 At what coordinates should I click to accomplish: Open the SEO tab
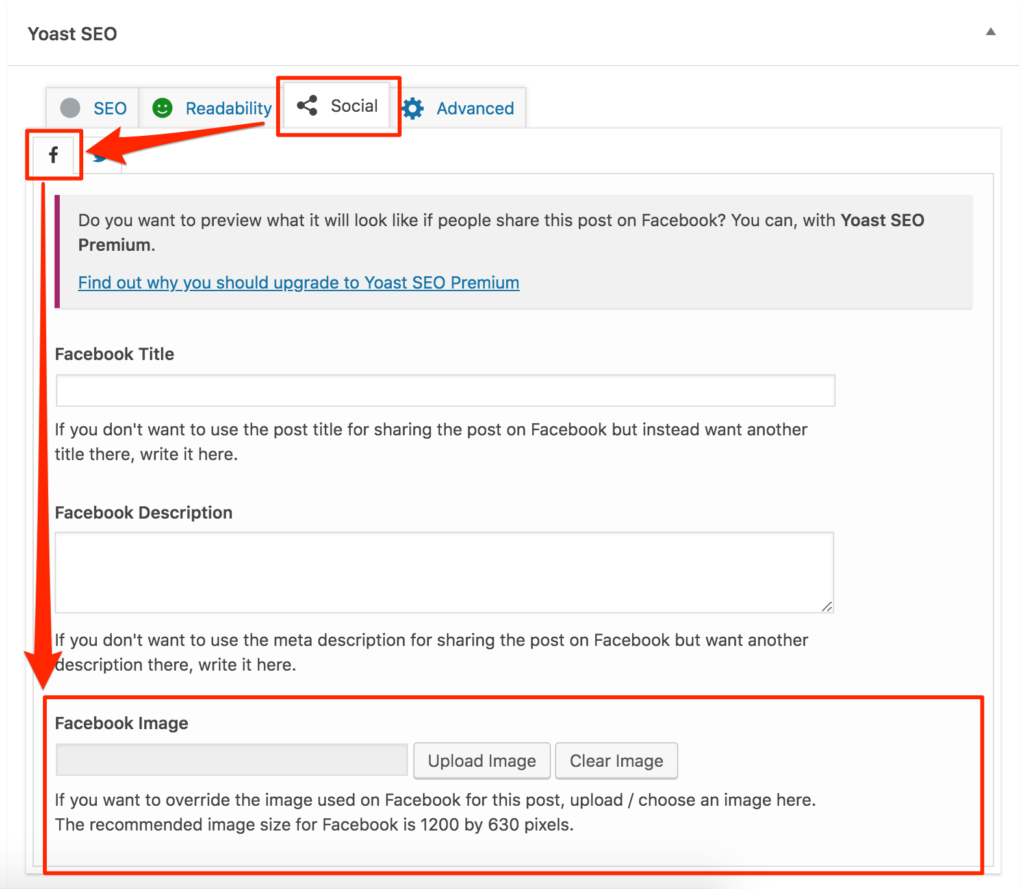pyautogui.click(x=92, y=108)
